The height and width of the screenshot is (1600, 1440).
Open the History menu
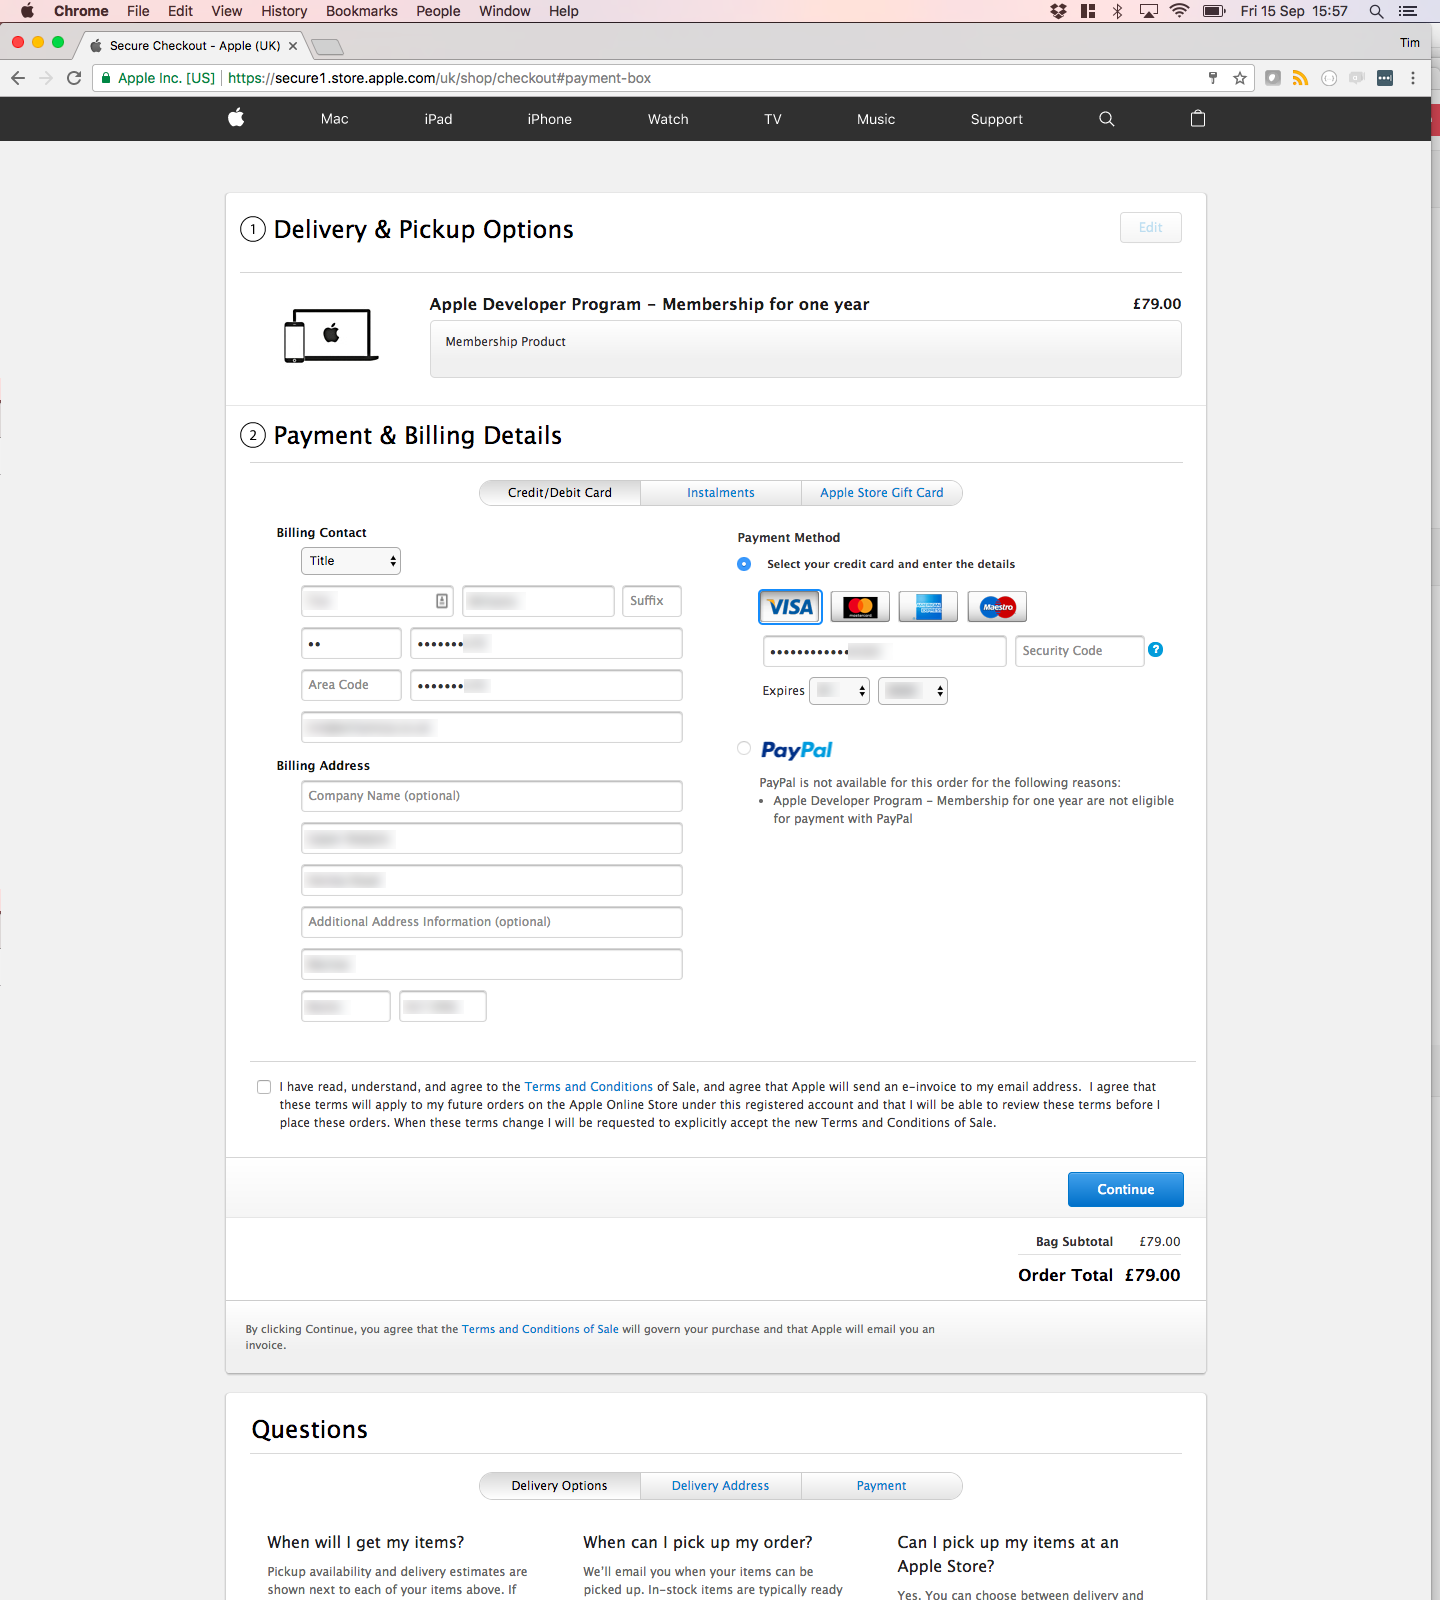pyautogui.click(x=284, y=11)
